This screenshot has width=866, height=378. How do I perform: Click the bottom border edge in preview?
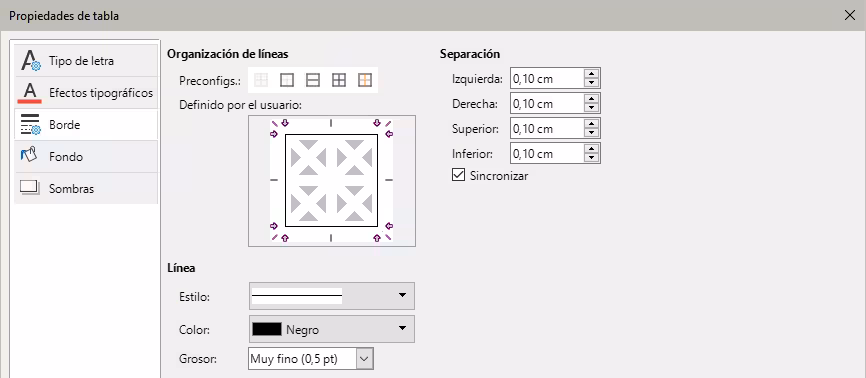(x=331, y=226)
